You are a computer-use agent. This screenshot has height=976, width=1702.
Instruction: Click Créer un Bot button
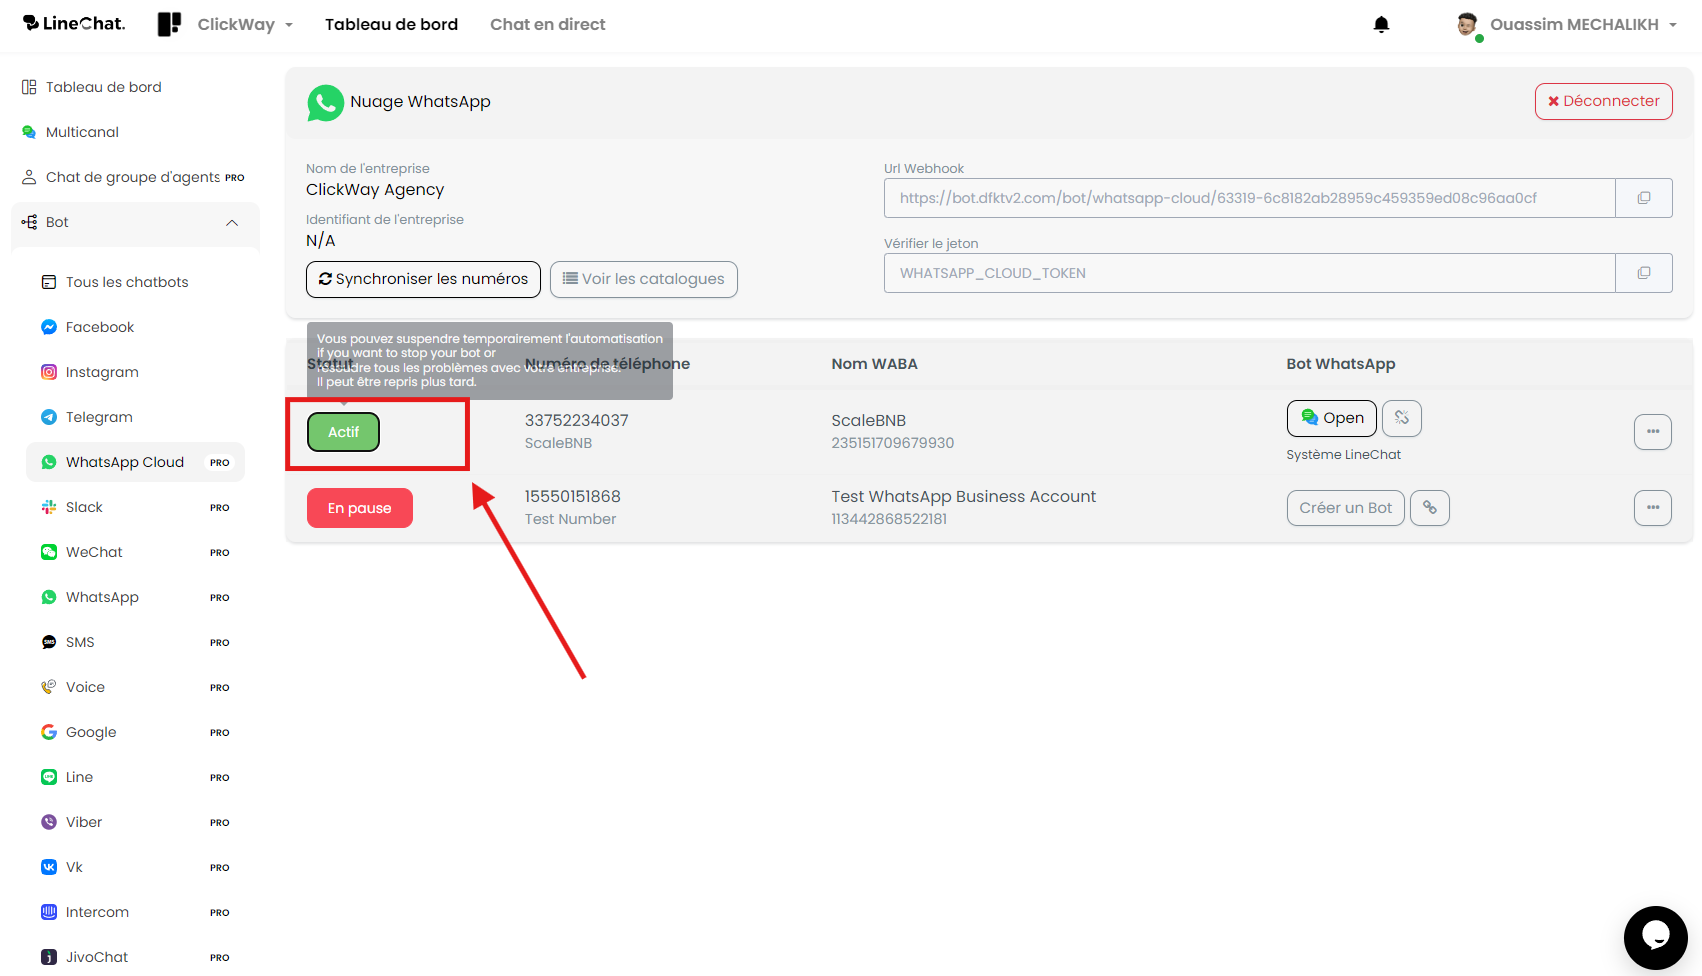pos(1345,508)
